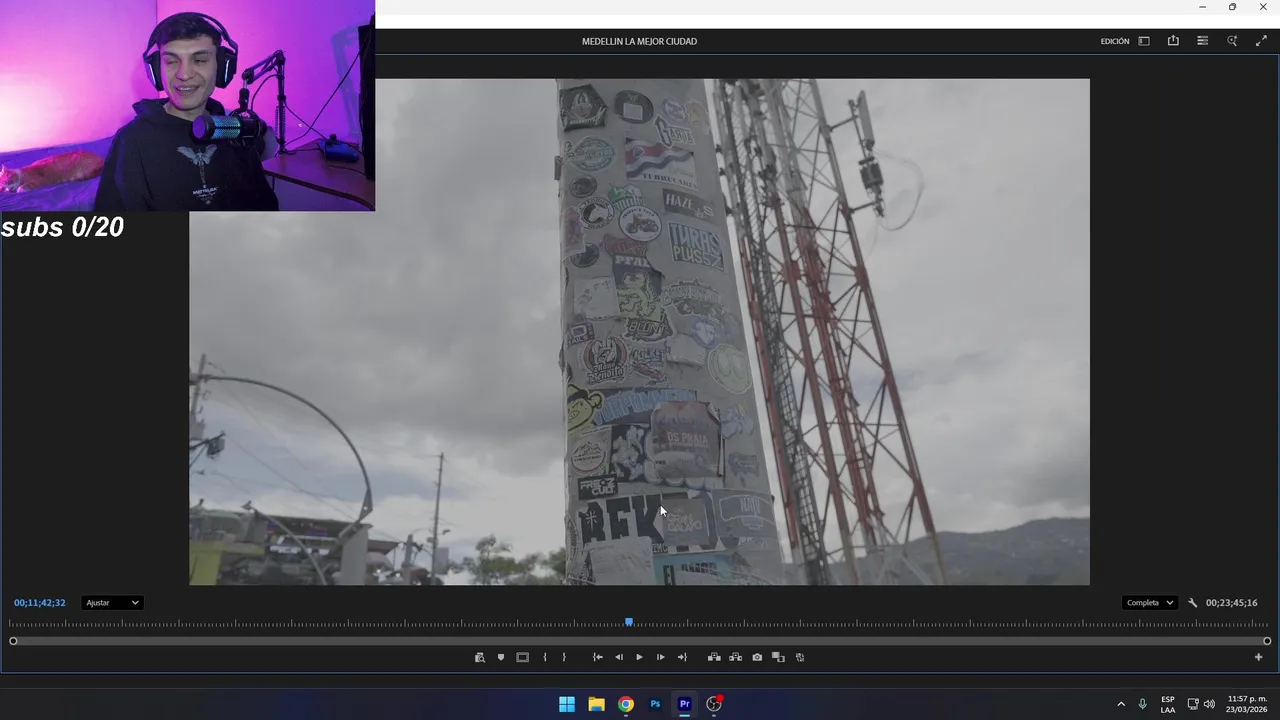Click the magnifier clip icon in transport bar

[x=480, y=657]
